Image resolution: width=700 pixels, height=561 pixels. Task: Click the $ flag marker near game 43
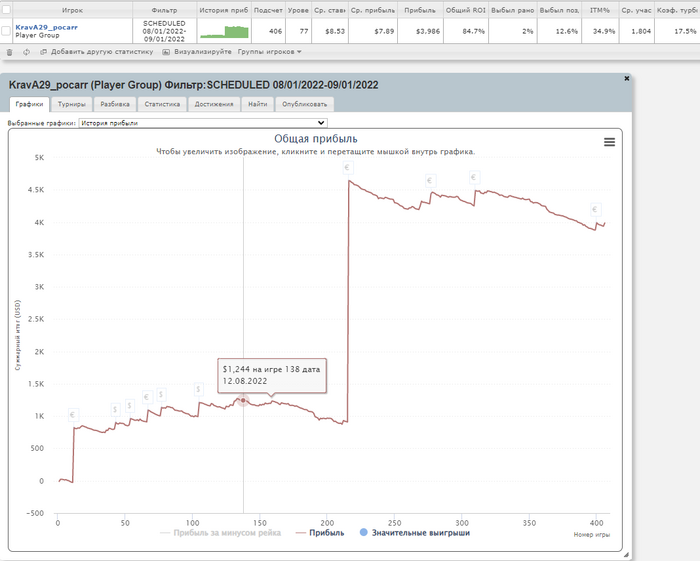click(116, 409)
